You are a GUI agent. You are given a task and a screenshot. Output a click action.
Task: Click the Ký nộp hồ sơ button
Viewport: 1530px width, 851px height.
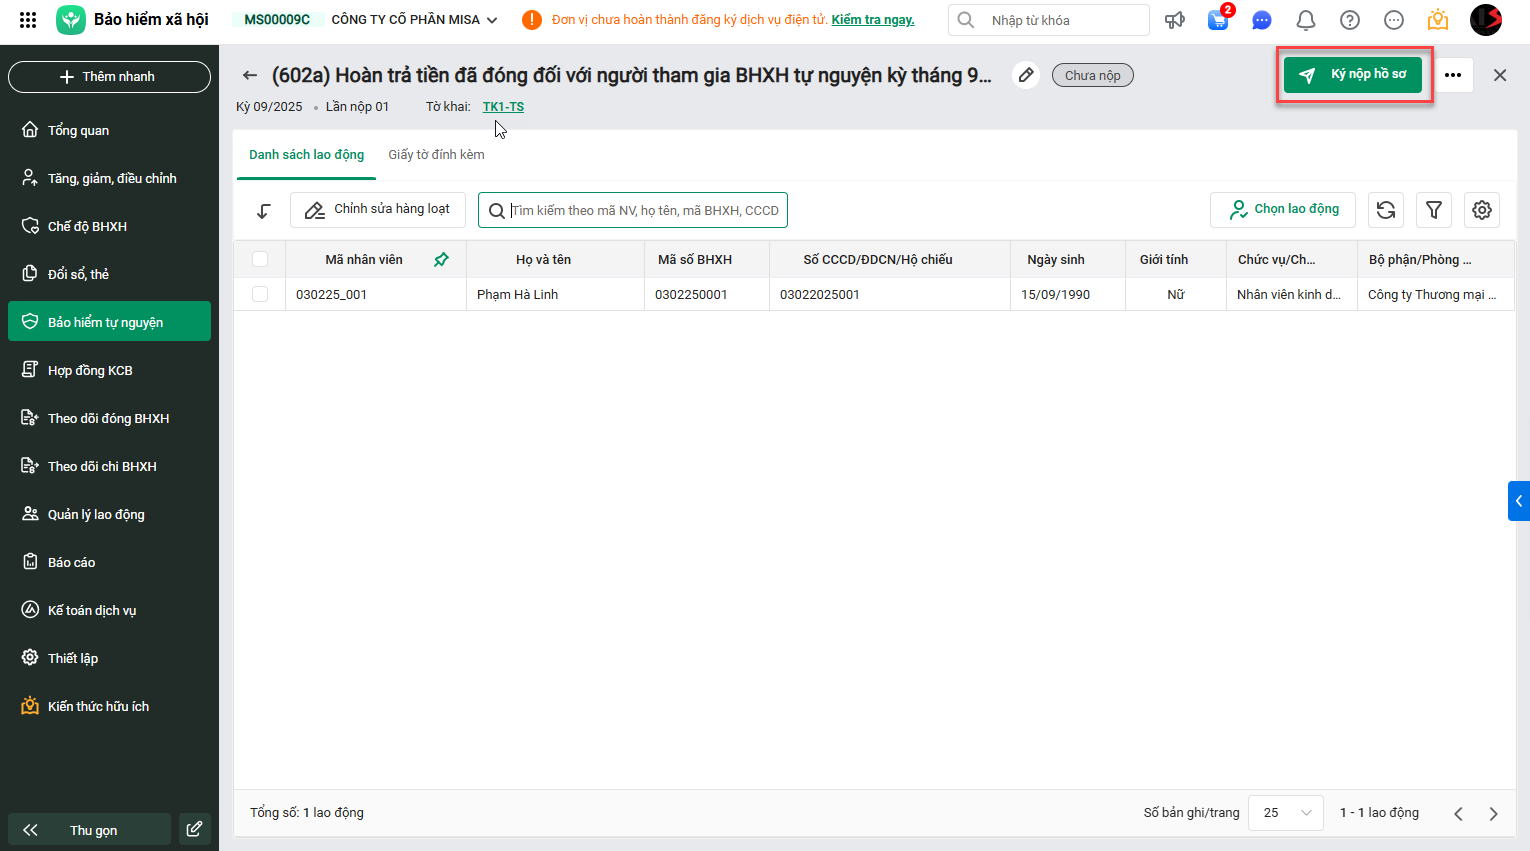click(x=1353, y=75)
